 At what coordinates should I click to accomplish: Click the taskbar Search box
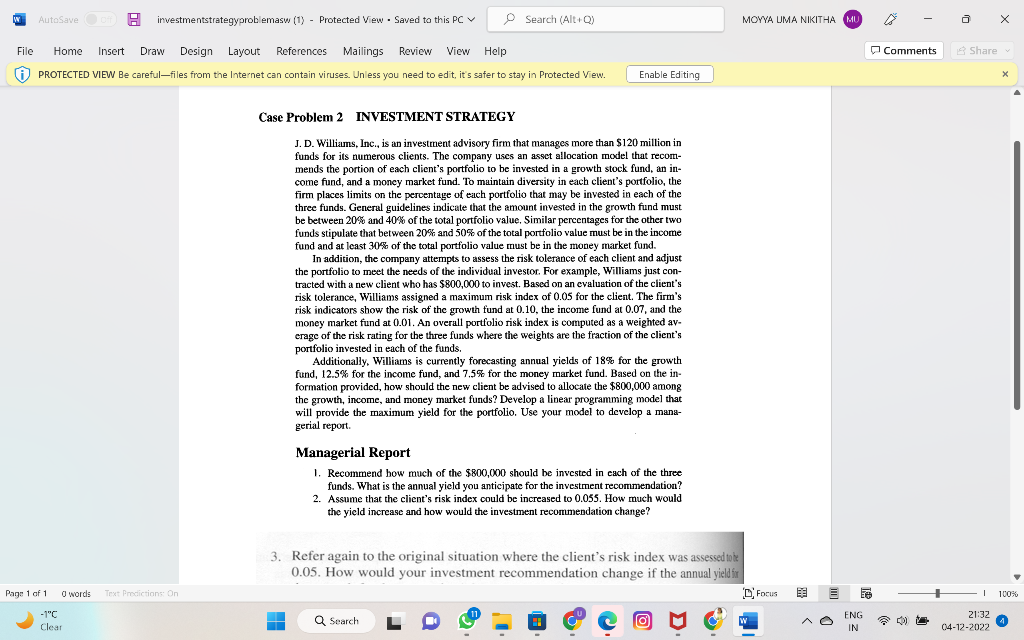pos(336,621)
